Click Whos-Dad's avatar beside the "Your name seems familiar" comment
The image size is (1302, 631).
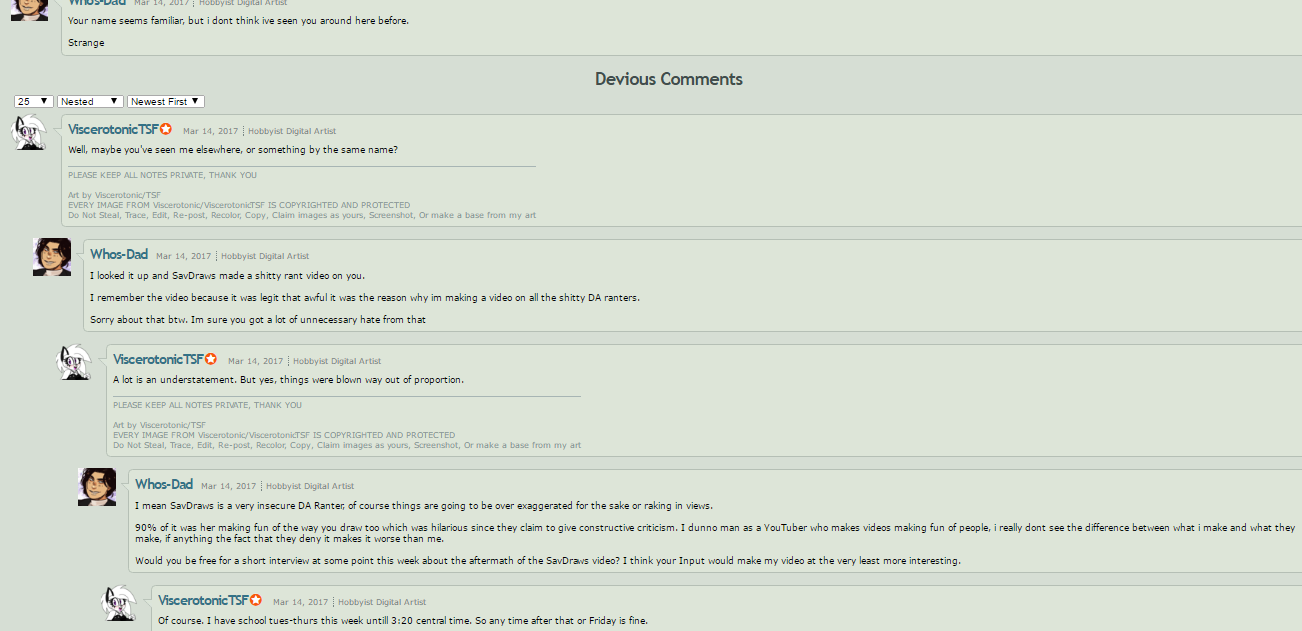[29, 8]
